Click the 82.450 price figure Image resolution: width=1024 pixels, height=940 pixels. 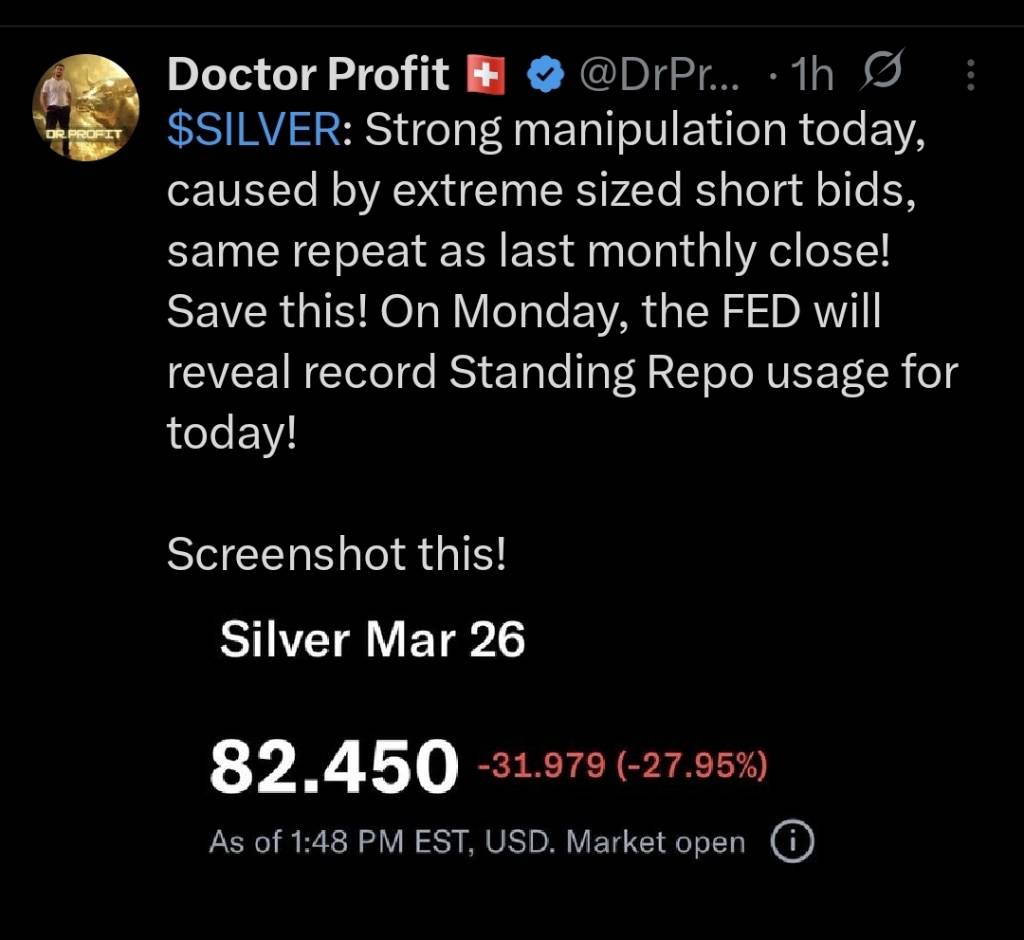[331, 768]
